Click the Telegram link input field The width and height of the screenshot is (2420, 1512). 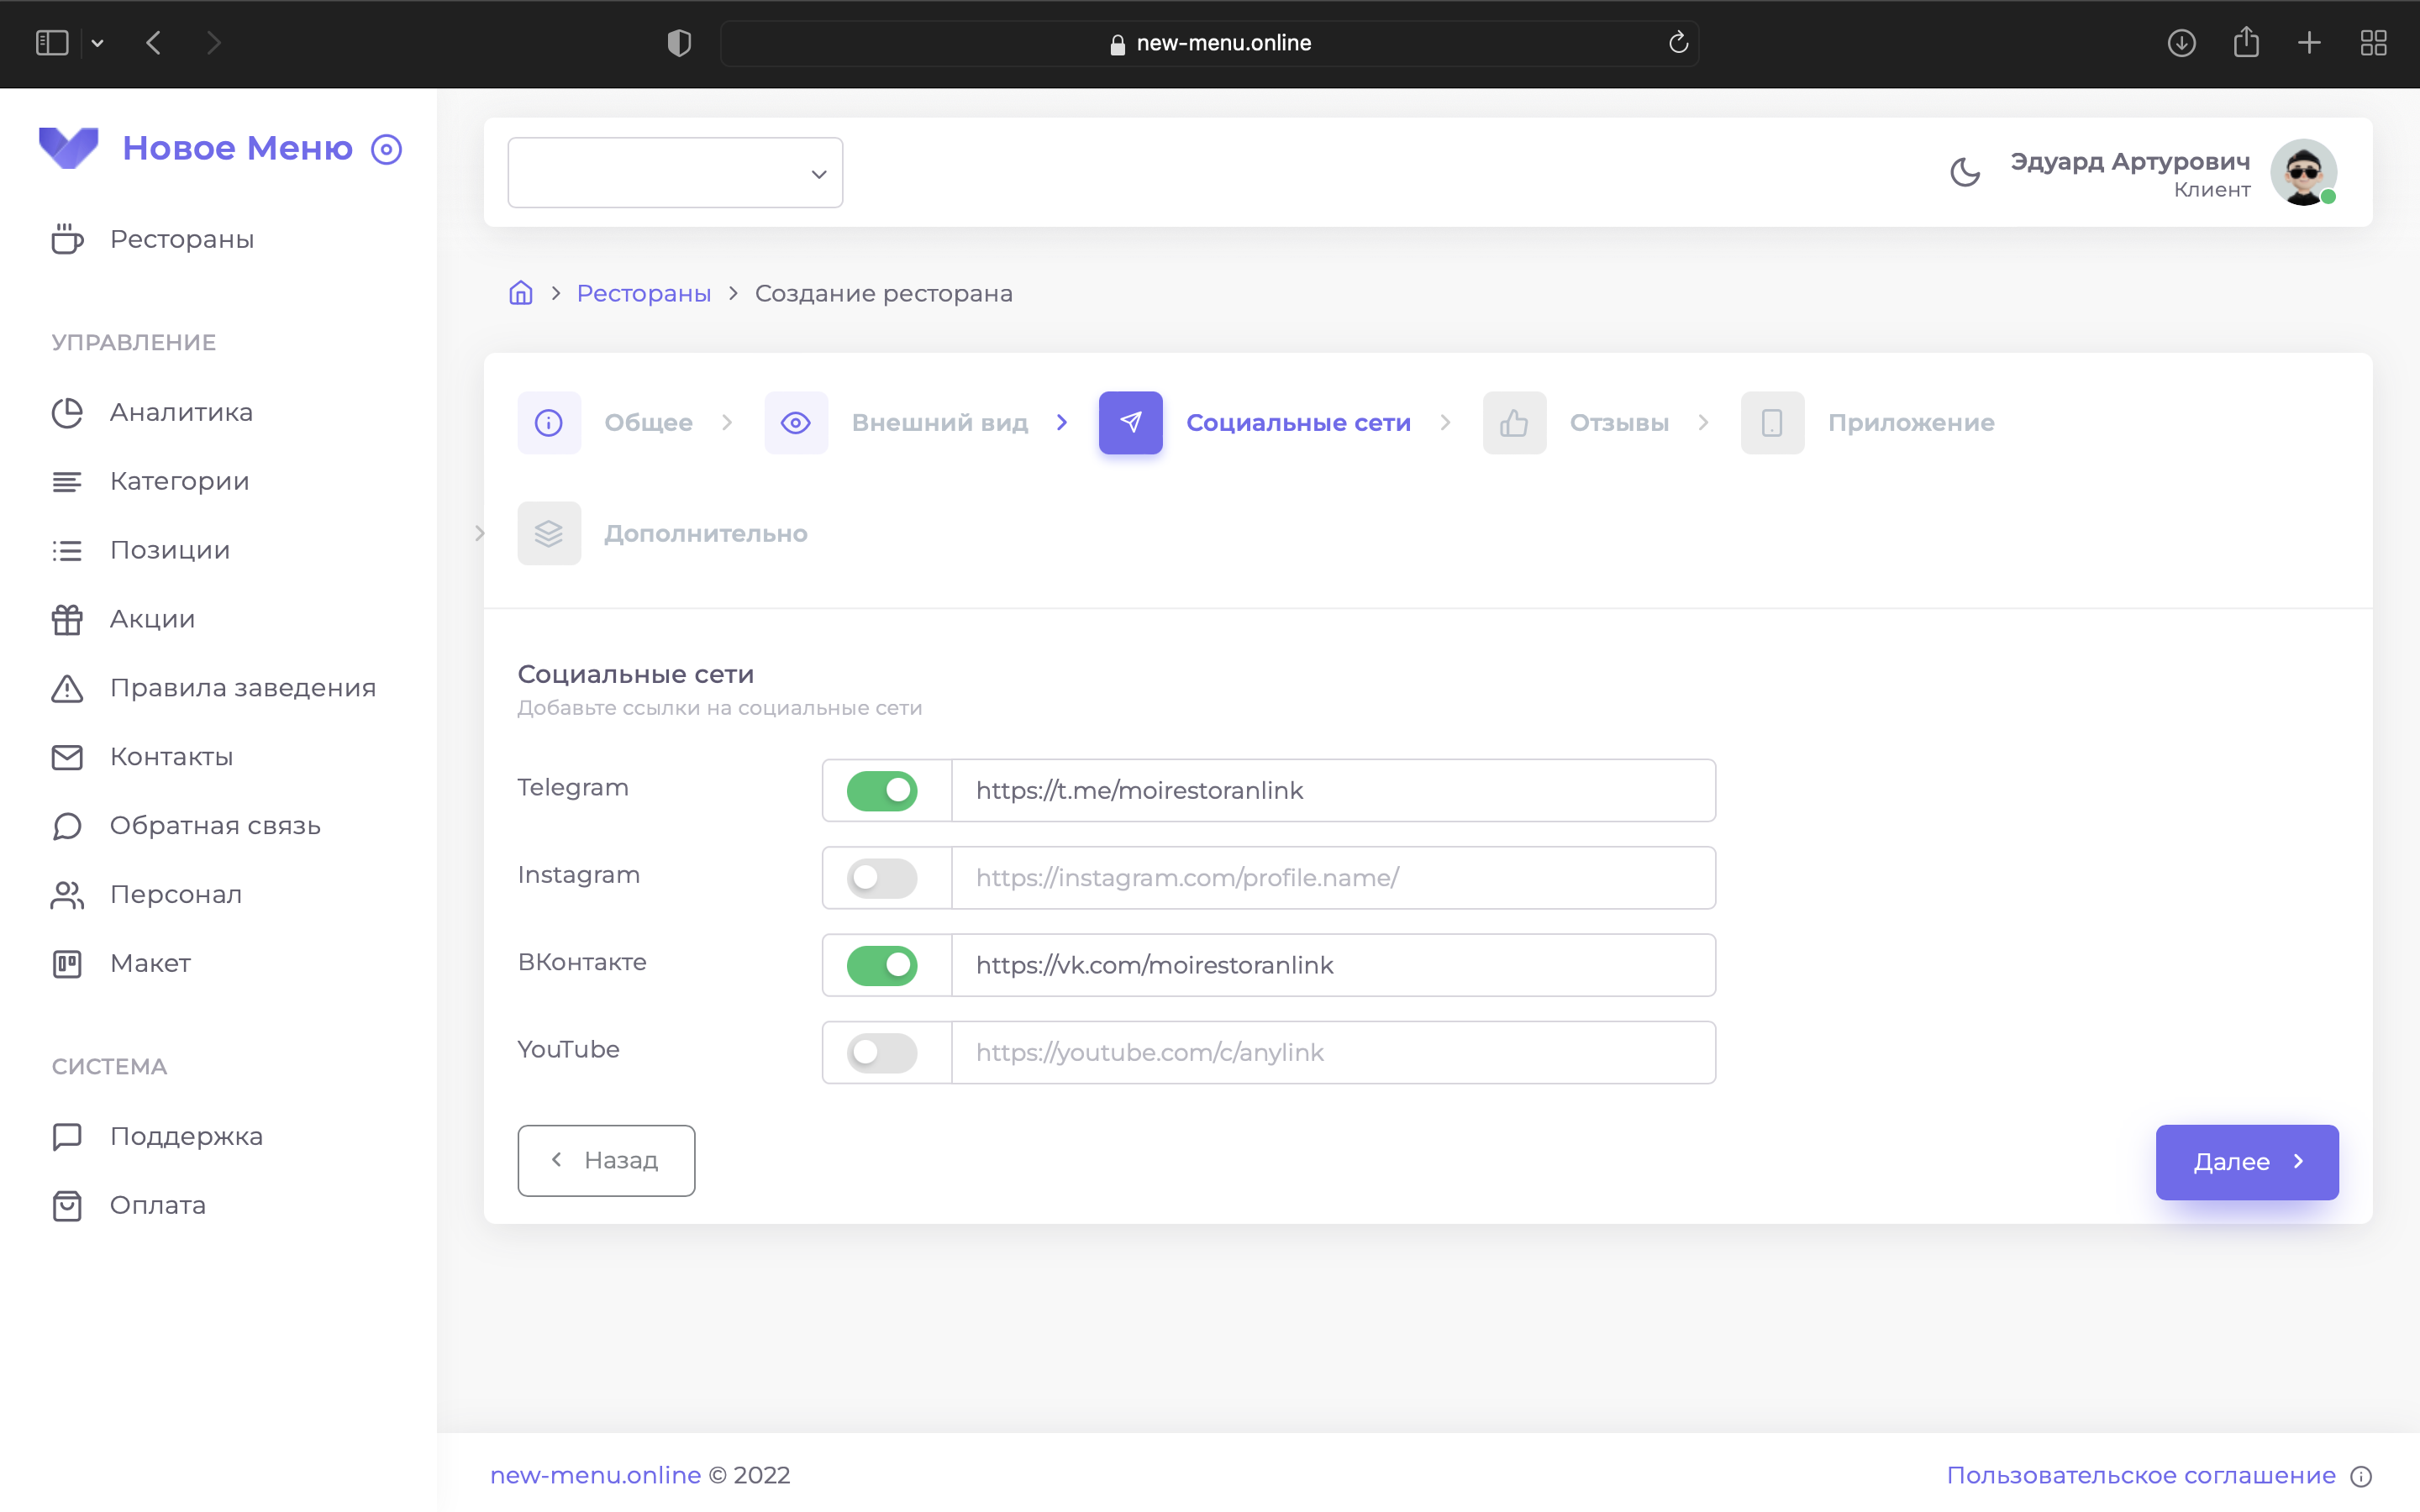1334,791
